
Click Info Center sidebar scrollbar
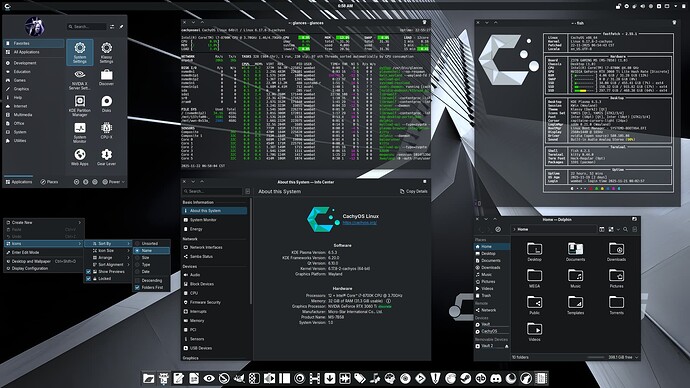[x=251, y=251]
